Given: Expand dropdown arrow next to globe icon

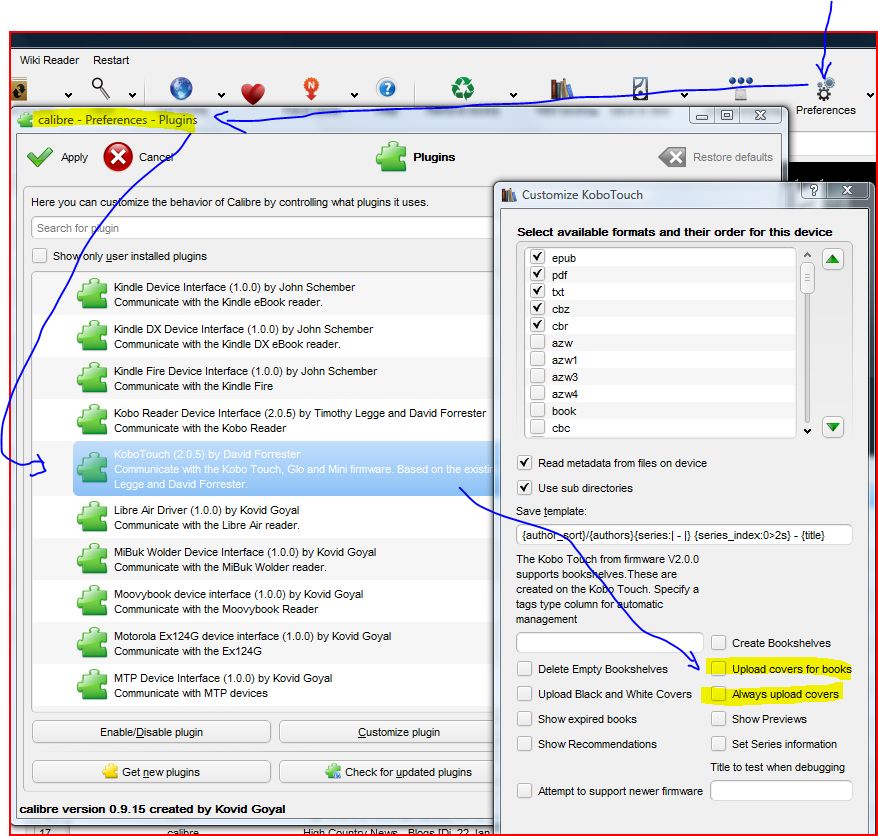Looking at the screenshot, I should (x=221, y=95).
